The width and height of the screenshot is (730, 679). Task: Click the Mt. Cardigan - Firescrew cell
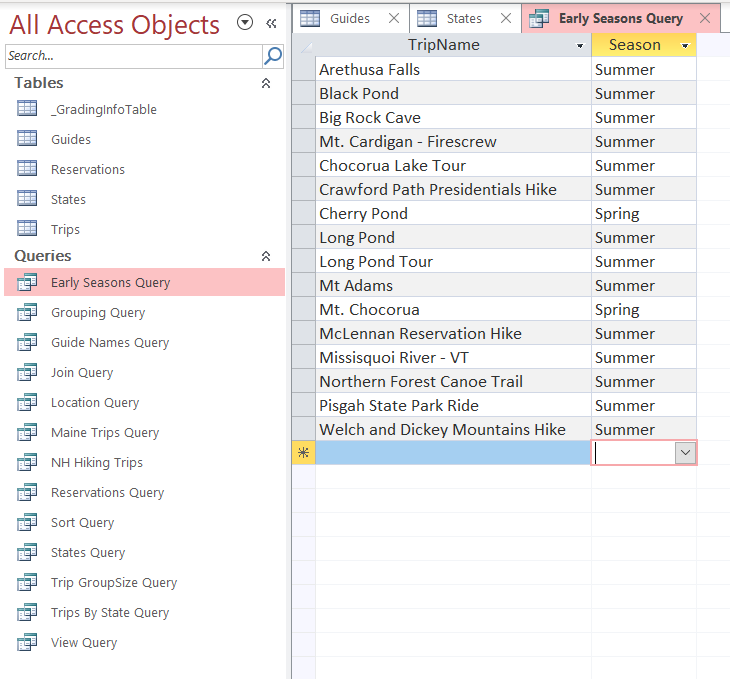pos(453,142)
